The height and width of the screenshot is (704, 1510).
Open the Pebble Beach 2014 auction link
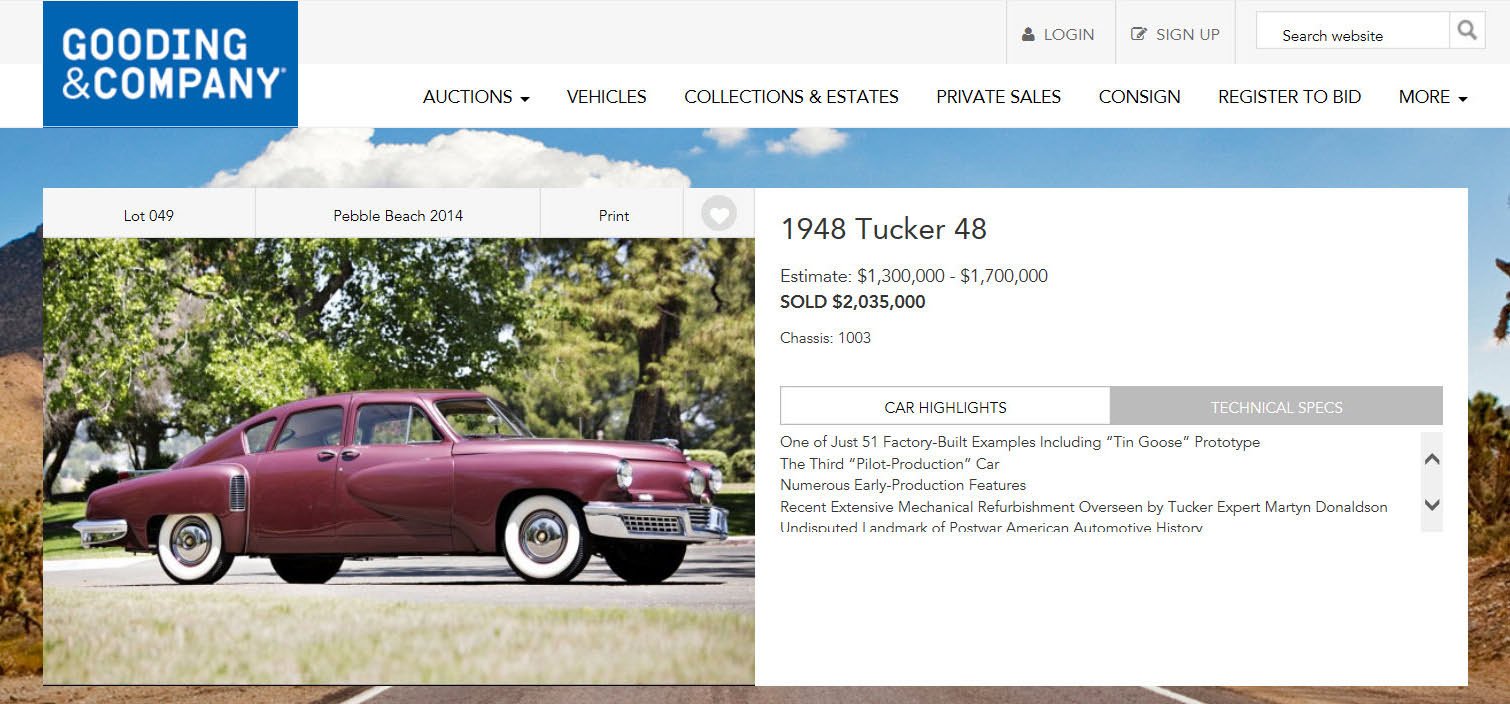pyautogui.click(x=398, y=214)
